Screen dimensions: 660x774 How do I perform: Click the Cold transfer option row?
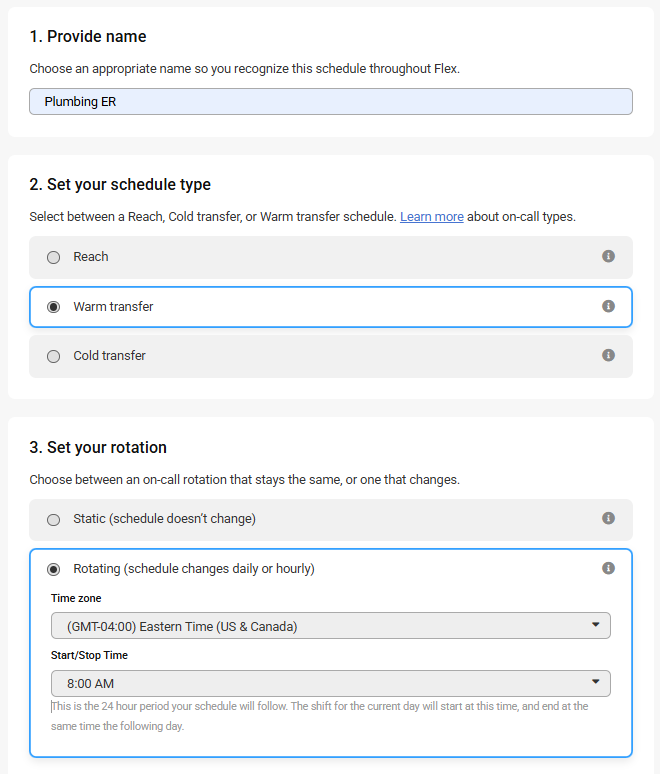[x=330, y=356]
